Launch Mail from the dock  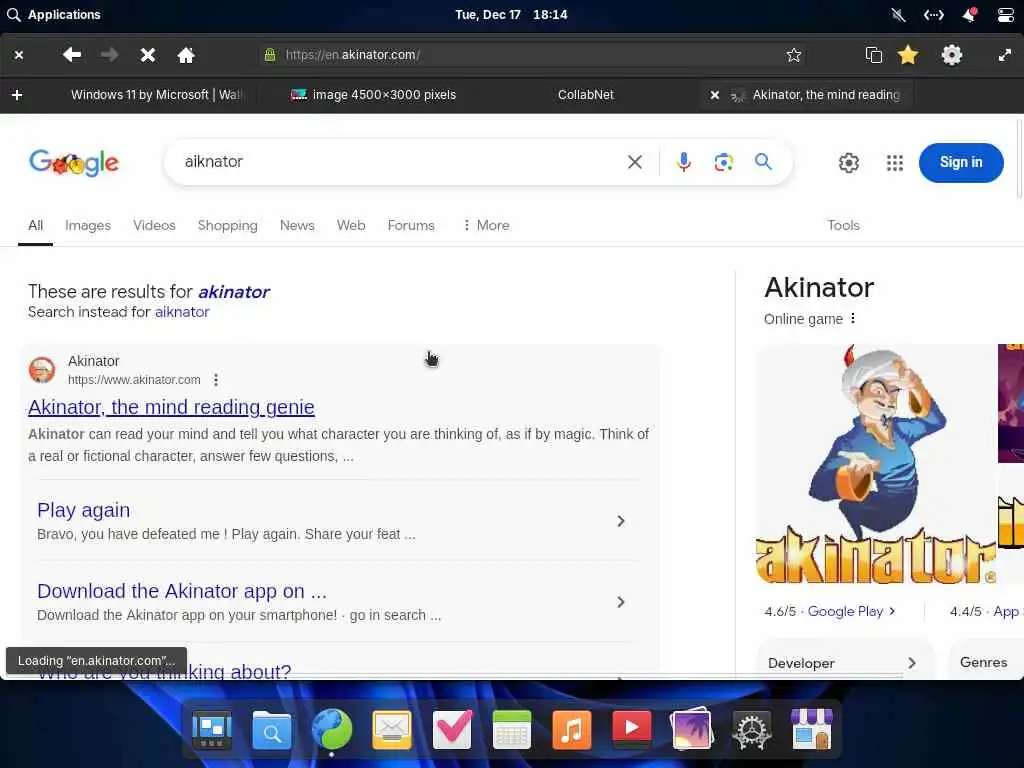click(392, 729)
